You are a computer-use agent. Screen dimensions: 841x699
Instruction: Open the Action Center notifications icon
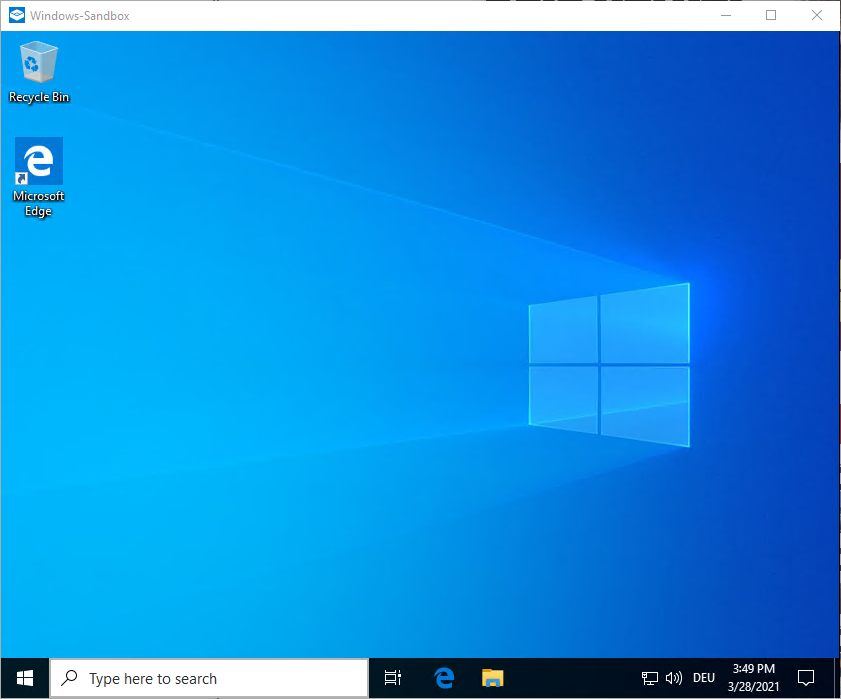[806, 678]
